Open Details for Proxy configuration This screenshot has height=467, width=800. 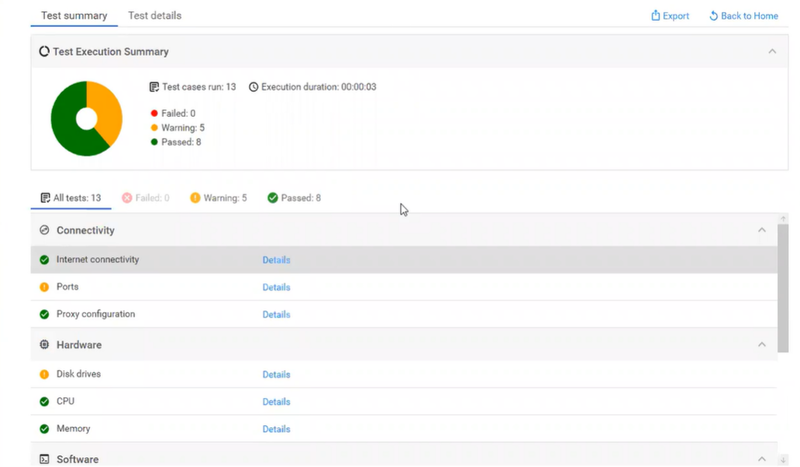tap(276, 314)
